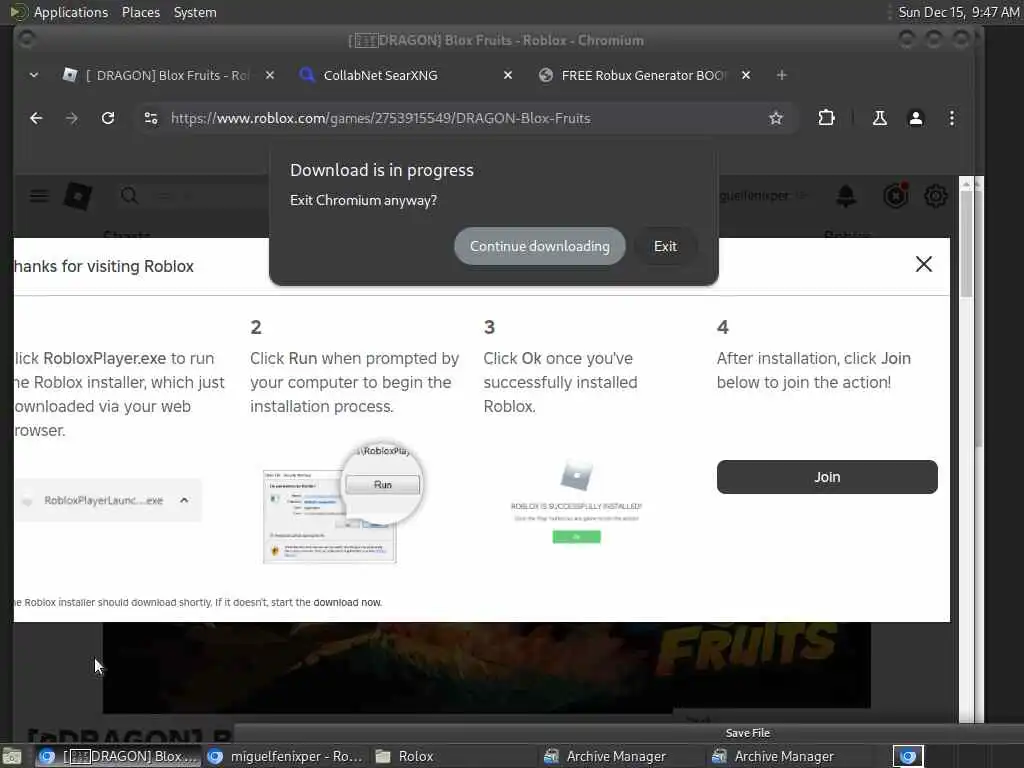1024x768 pixels.
Task: Click the 'download now' link
Action: pos(347,602)
